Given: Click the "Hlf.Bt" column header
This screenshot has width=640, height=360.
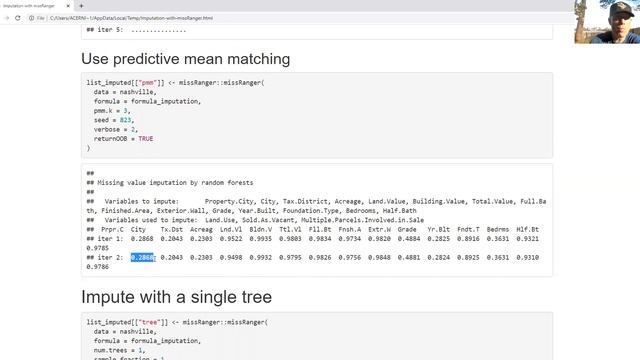Looking at the screenshot, I should pos(528,229).
